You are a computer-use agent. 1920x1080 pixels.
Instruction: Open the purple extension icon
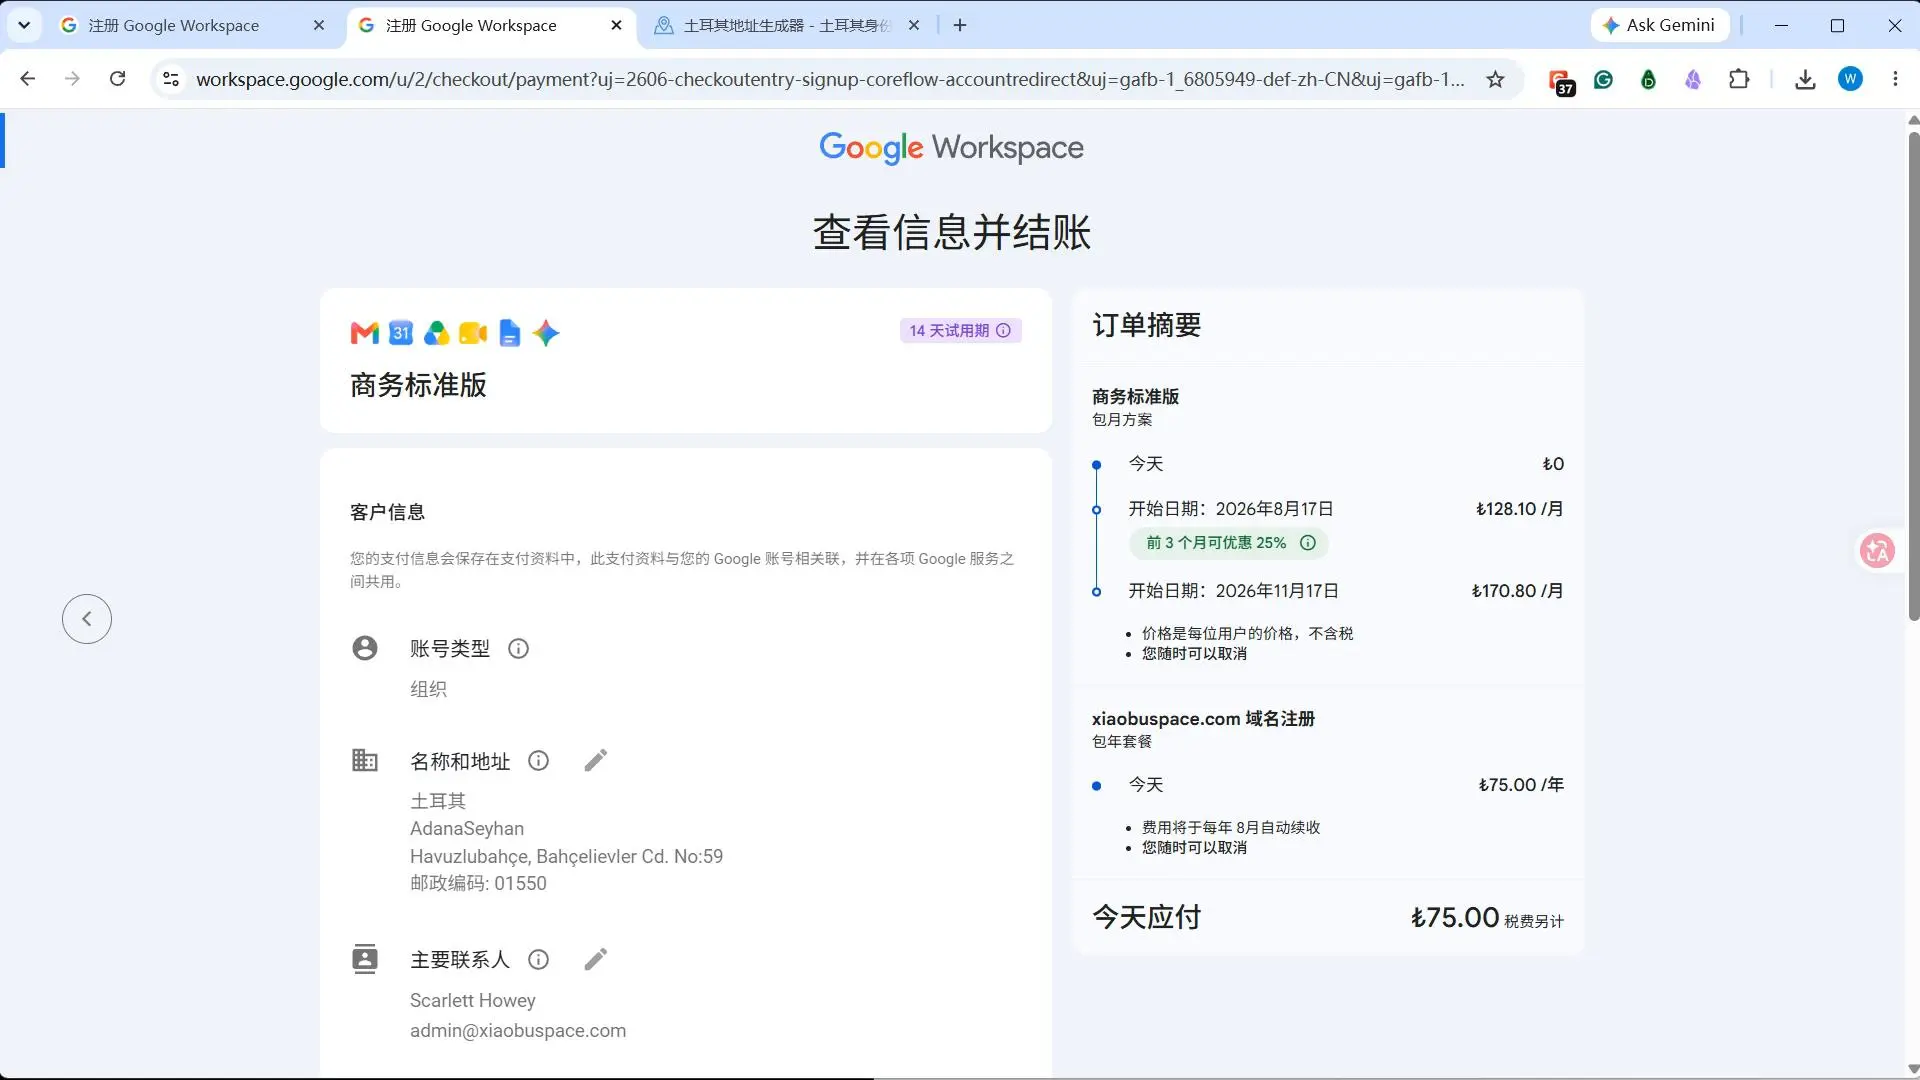(1693, 79)
